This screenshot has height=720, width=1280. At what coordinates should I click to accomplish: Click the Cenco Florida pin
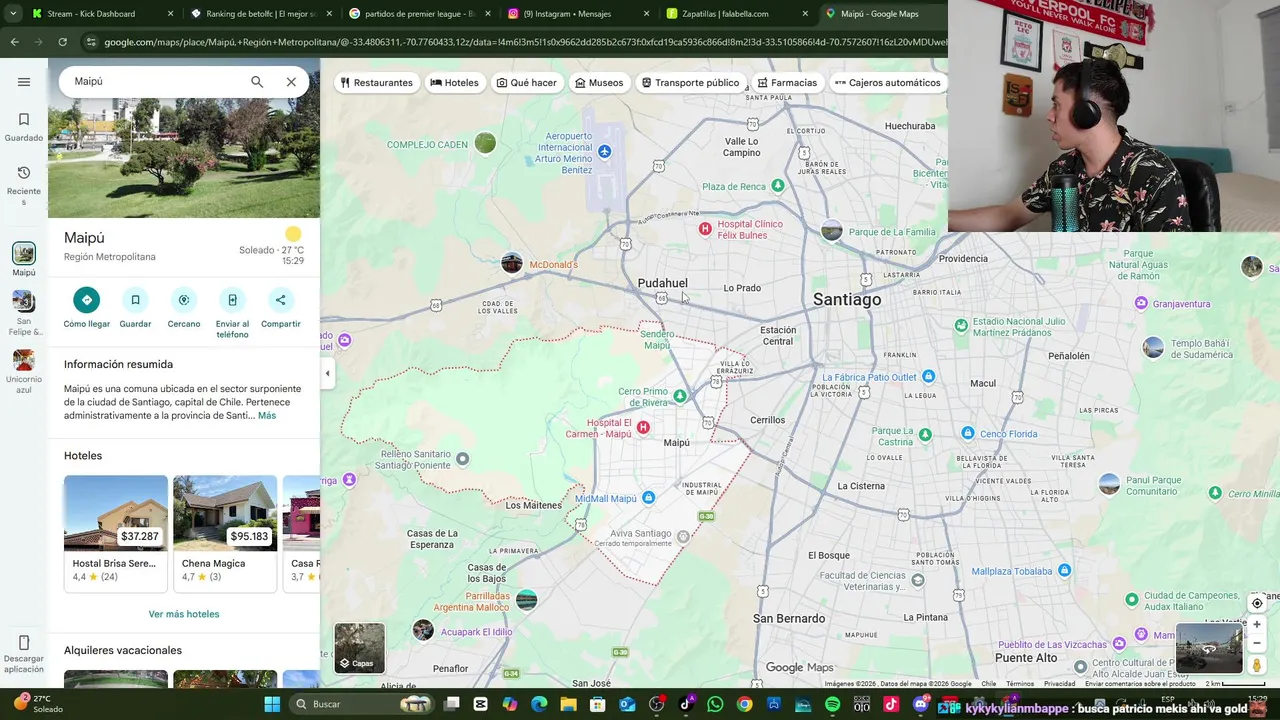(x=967, y=433)
